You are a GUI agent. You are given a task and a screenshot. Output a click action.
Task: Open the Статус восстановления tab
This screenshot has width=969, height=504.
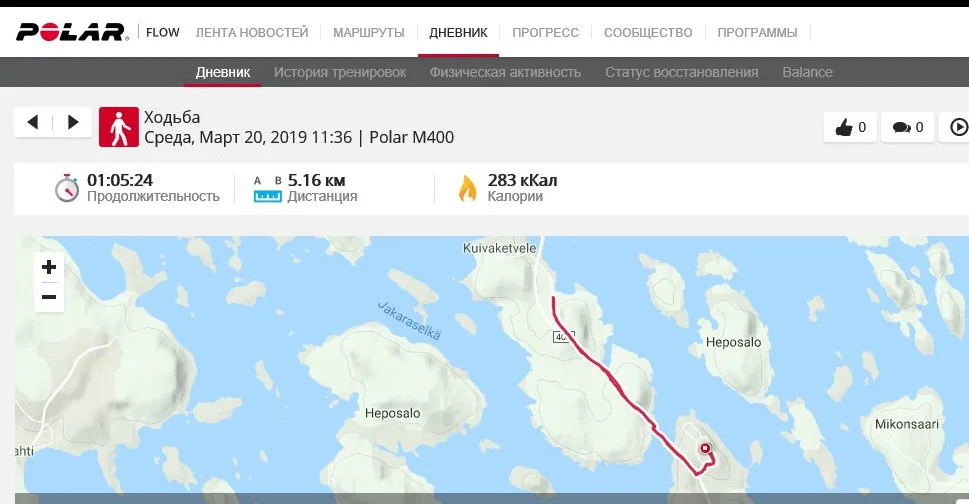(682, 72)
